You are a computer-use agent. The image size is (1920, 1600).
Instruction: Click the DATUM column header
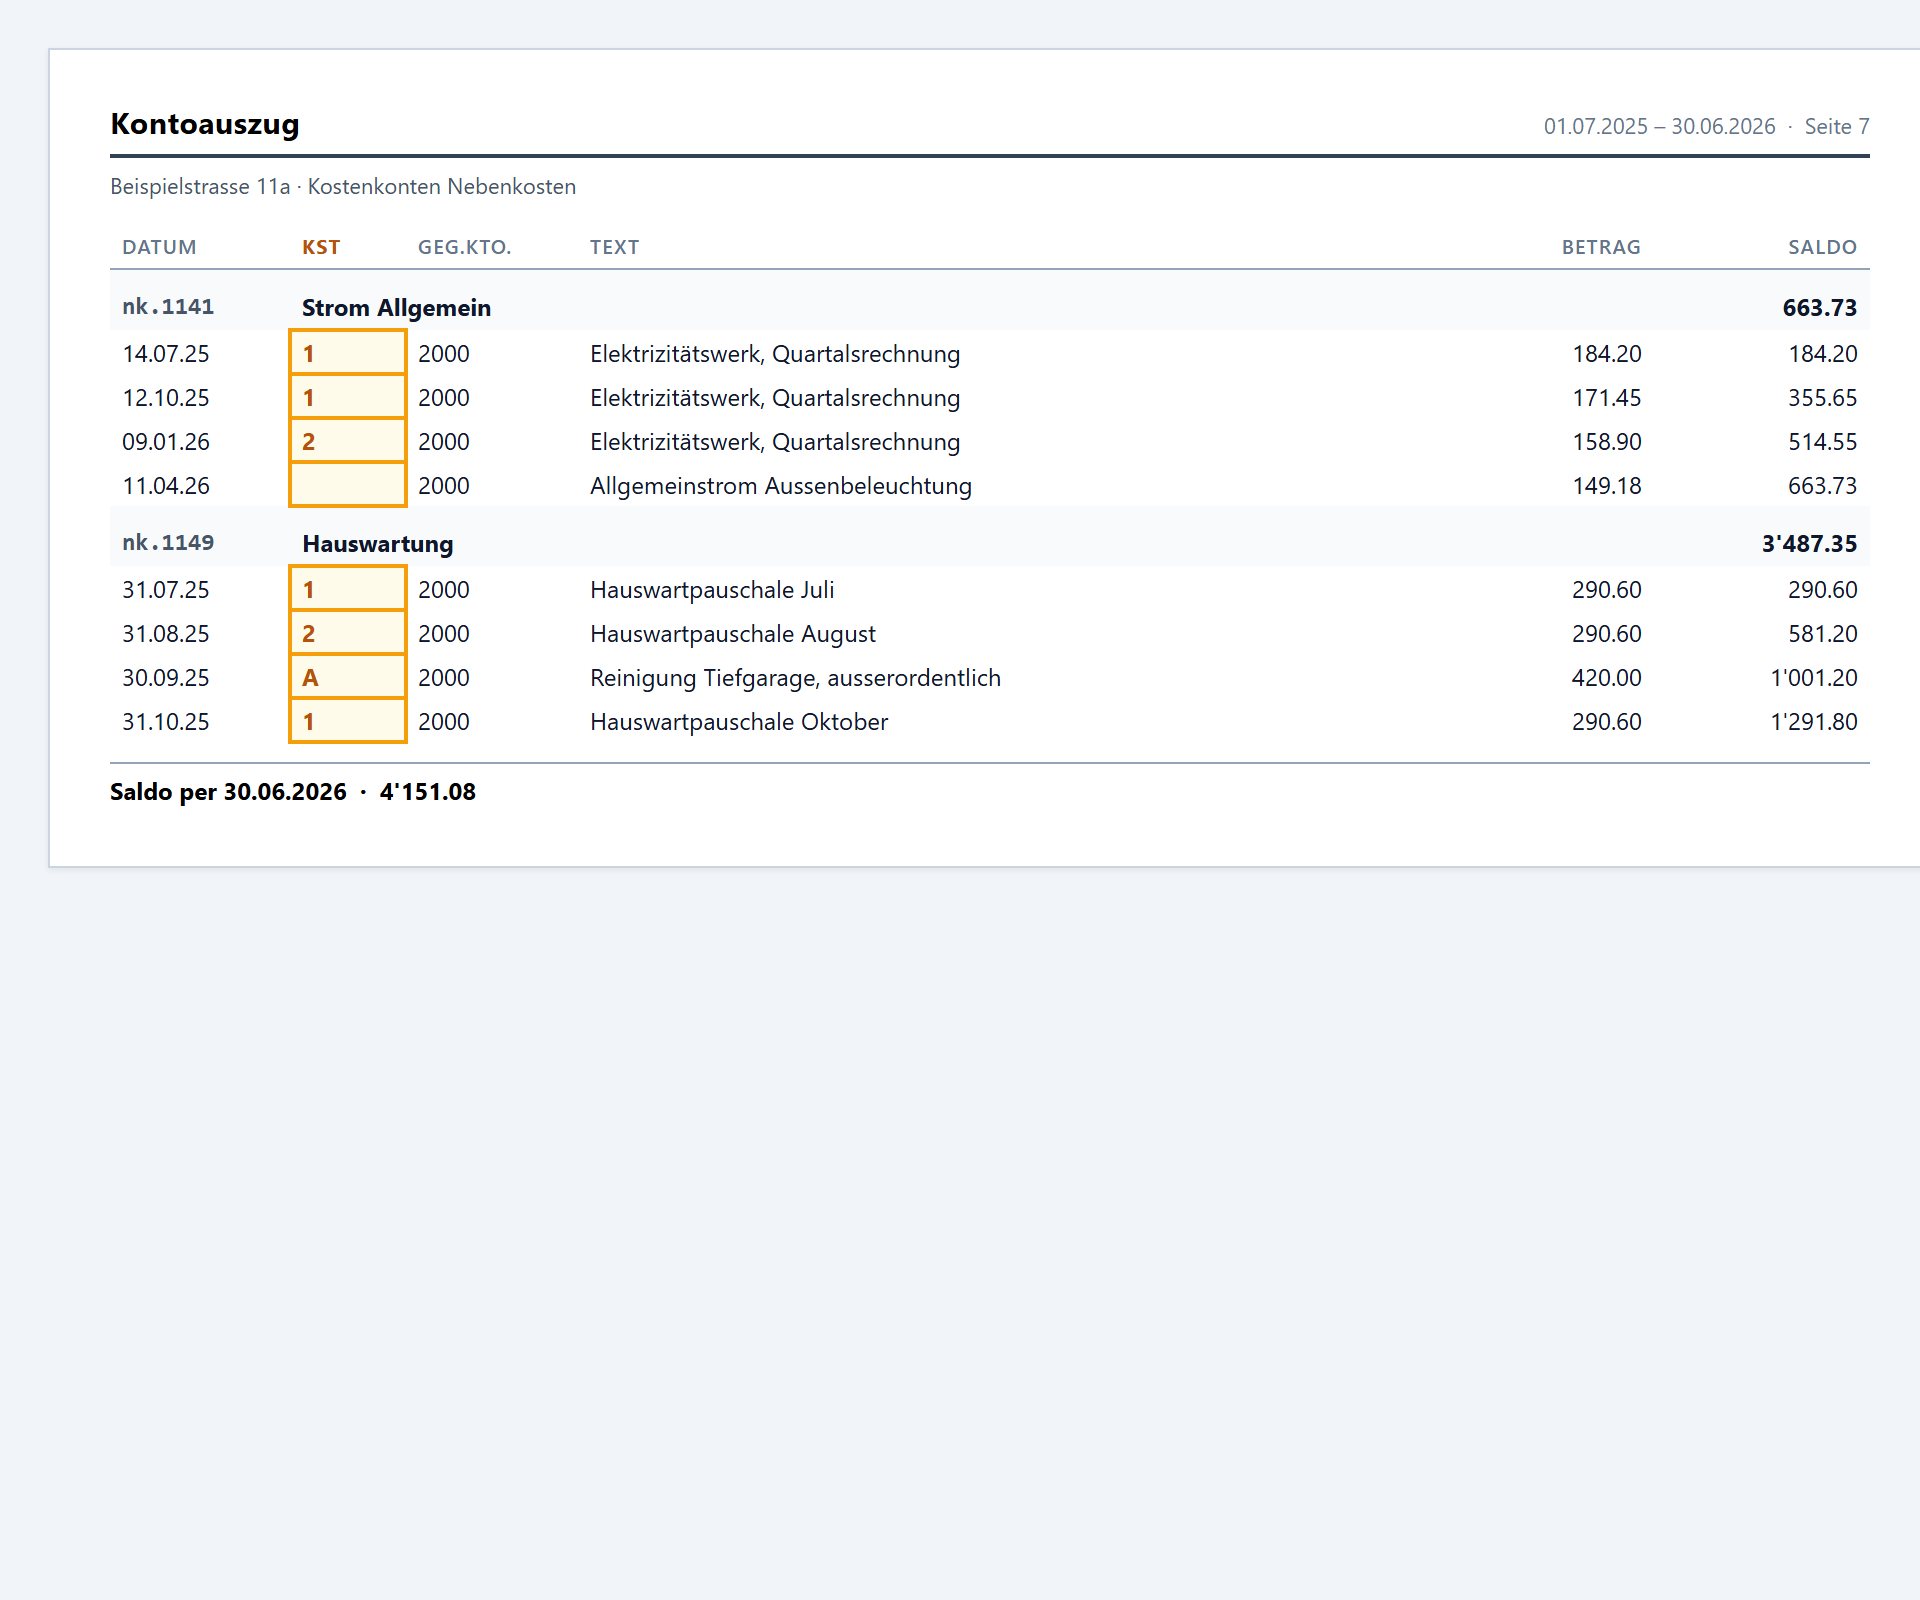click(159, 247)
